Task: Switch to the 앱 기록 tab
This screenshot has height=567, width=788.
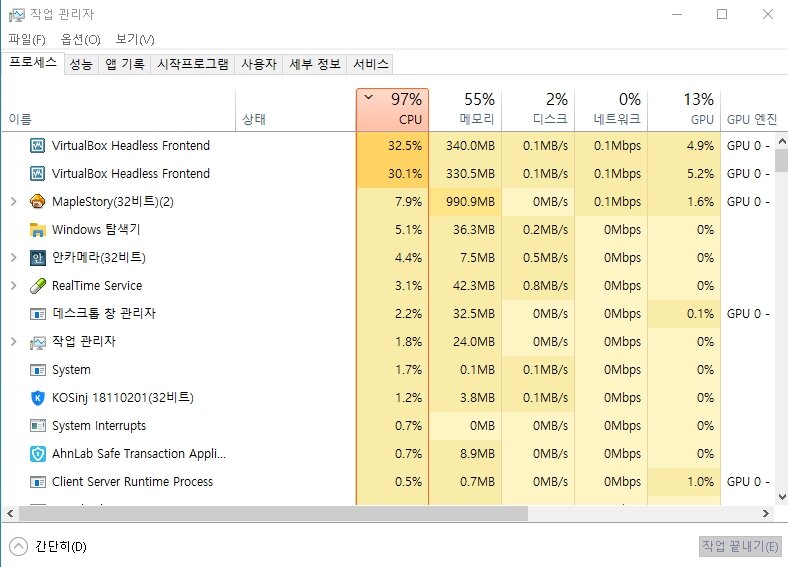Action: [125, 64]
